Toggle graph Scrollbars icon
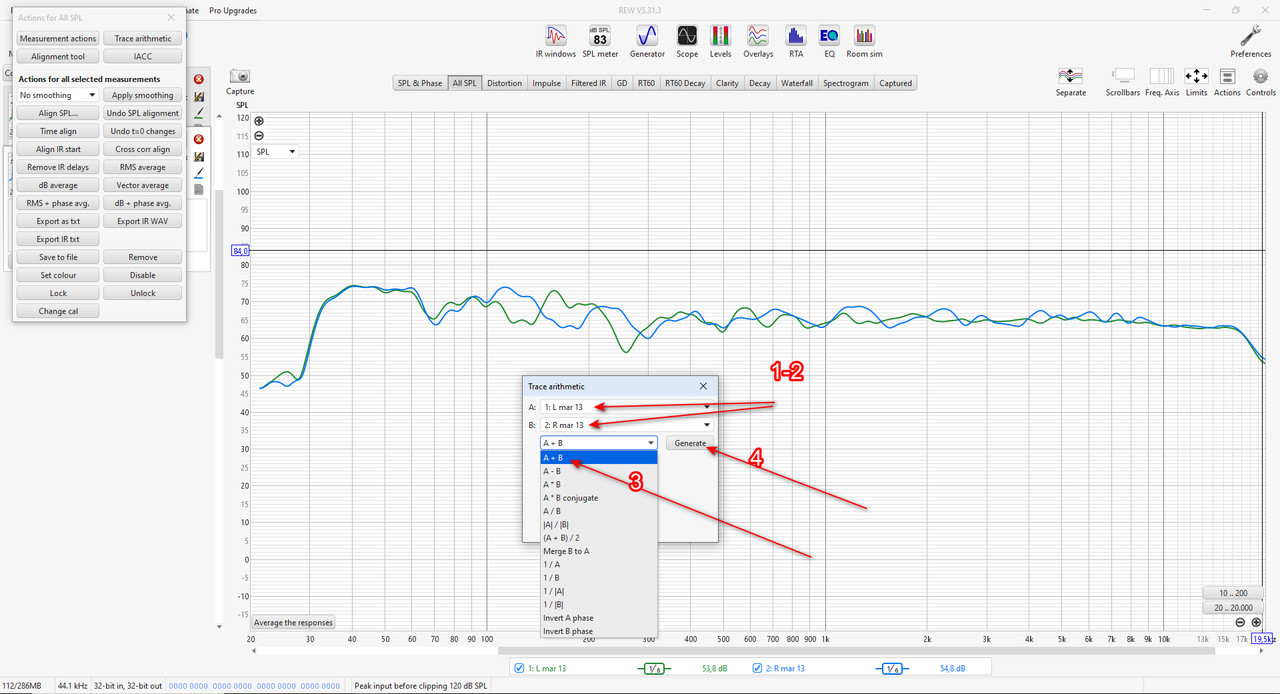The width and height of the screenshot is (1280, 694). point(1123,82)
